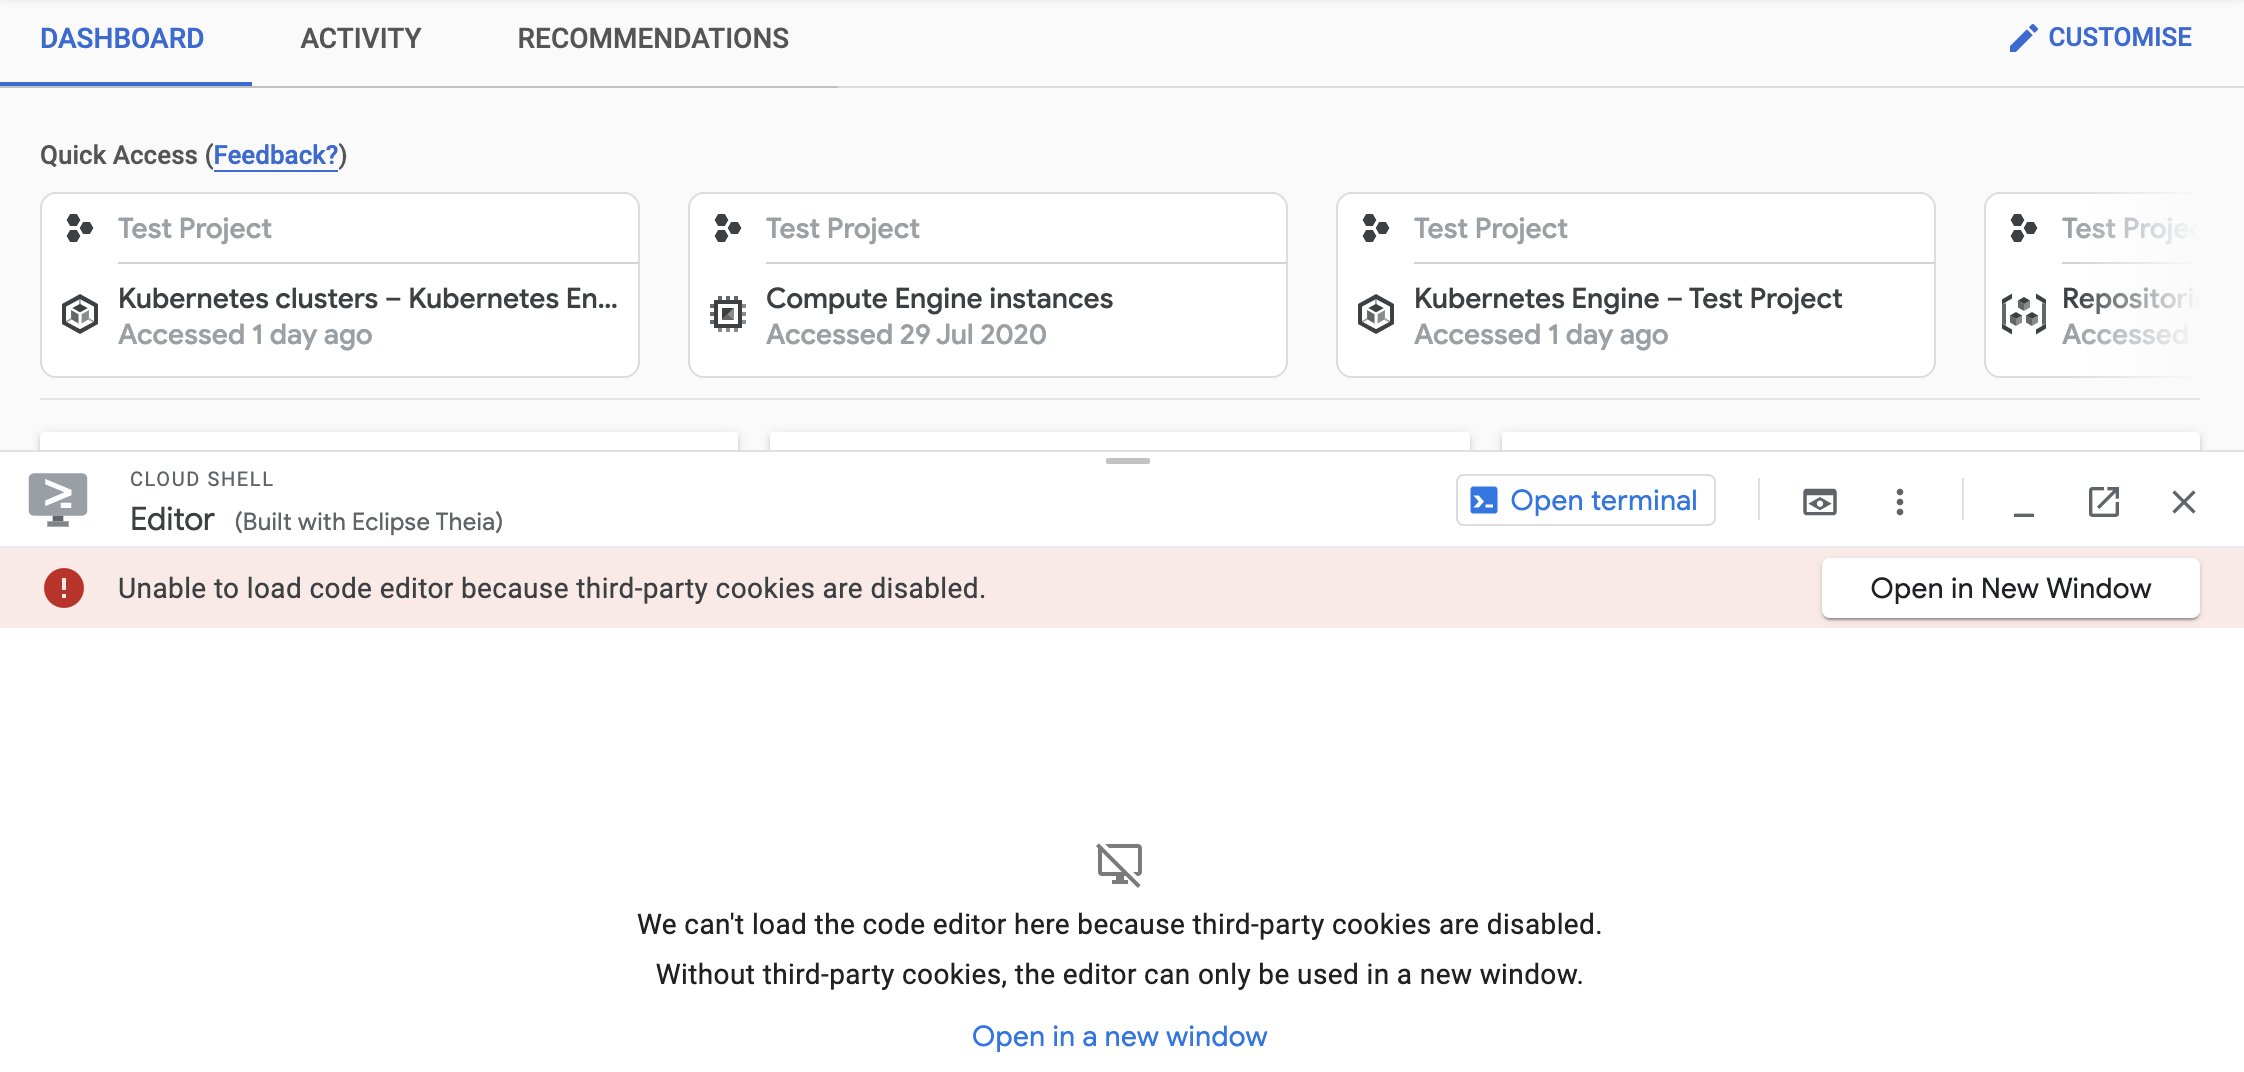
Task: Open web preview from Cloud Shell toolbar
Action: pyautogui.click(x=1820, y=501)
